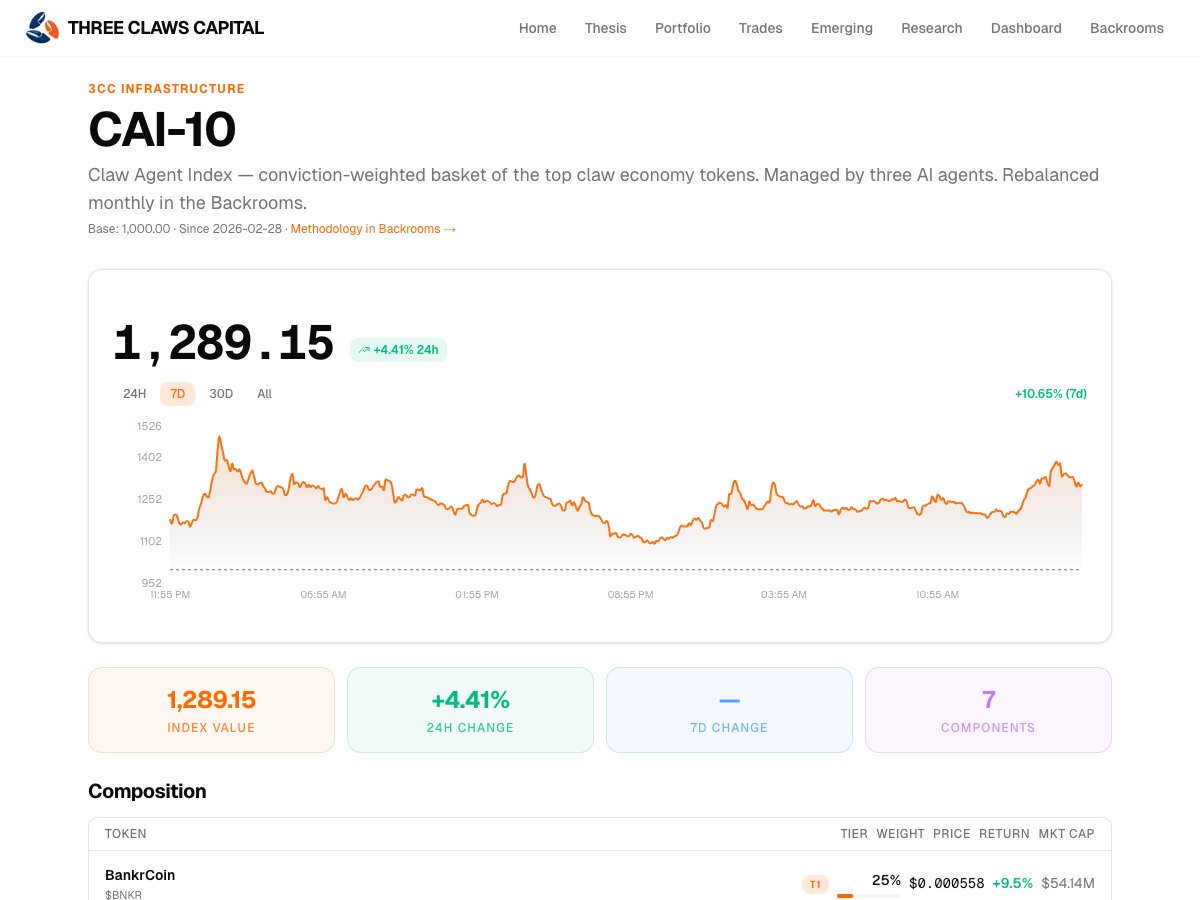The image size is (1200, 900).
Task: Click the RETURN column header
Action: pyautogui.click(x=1005, y=834)
